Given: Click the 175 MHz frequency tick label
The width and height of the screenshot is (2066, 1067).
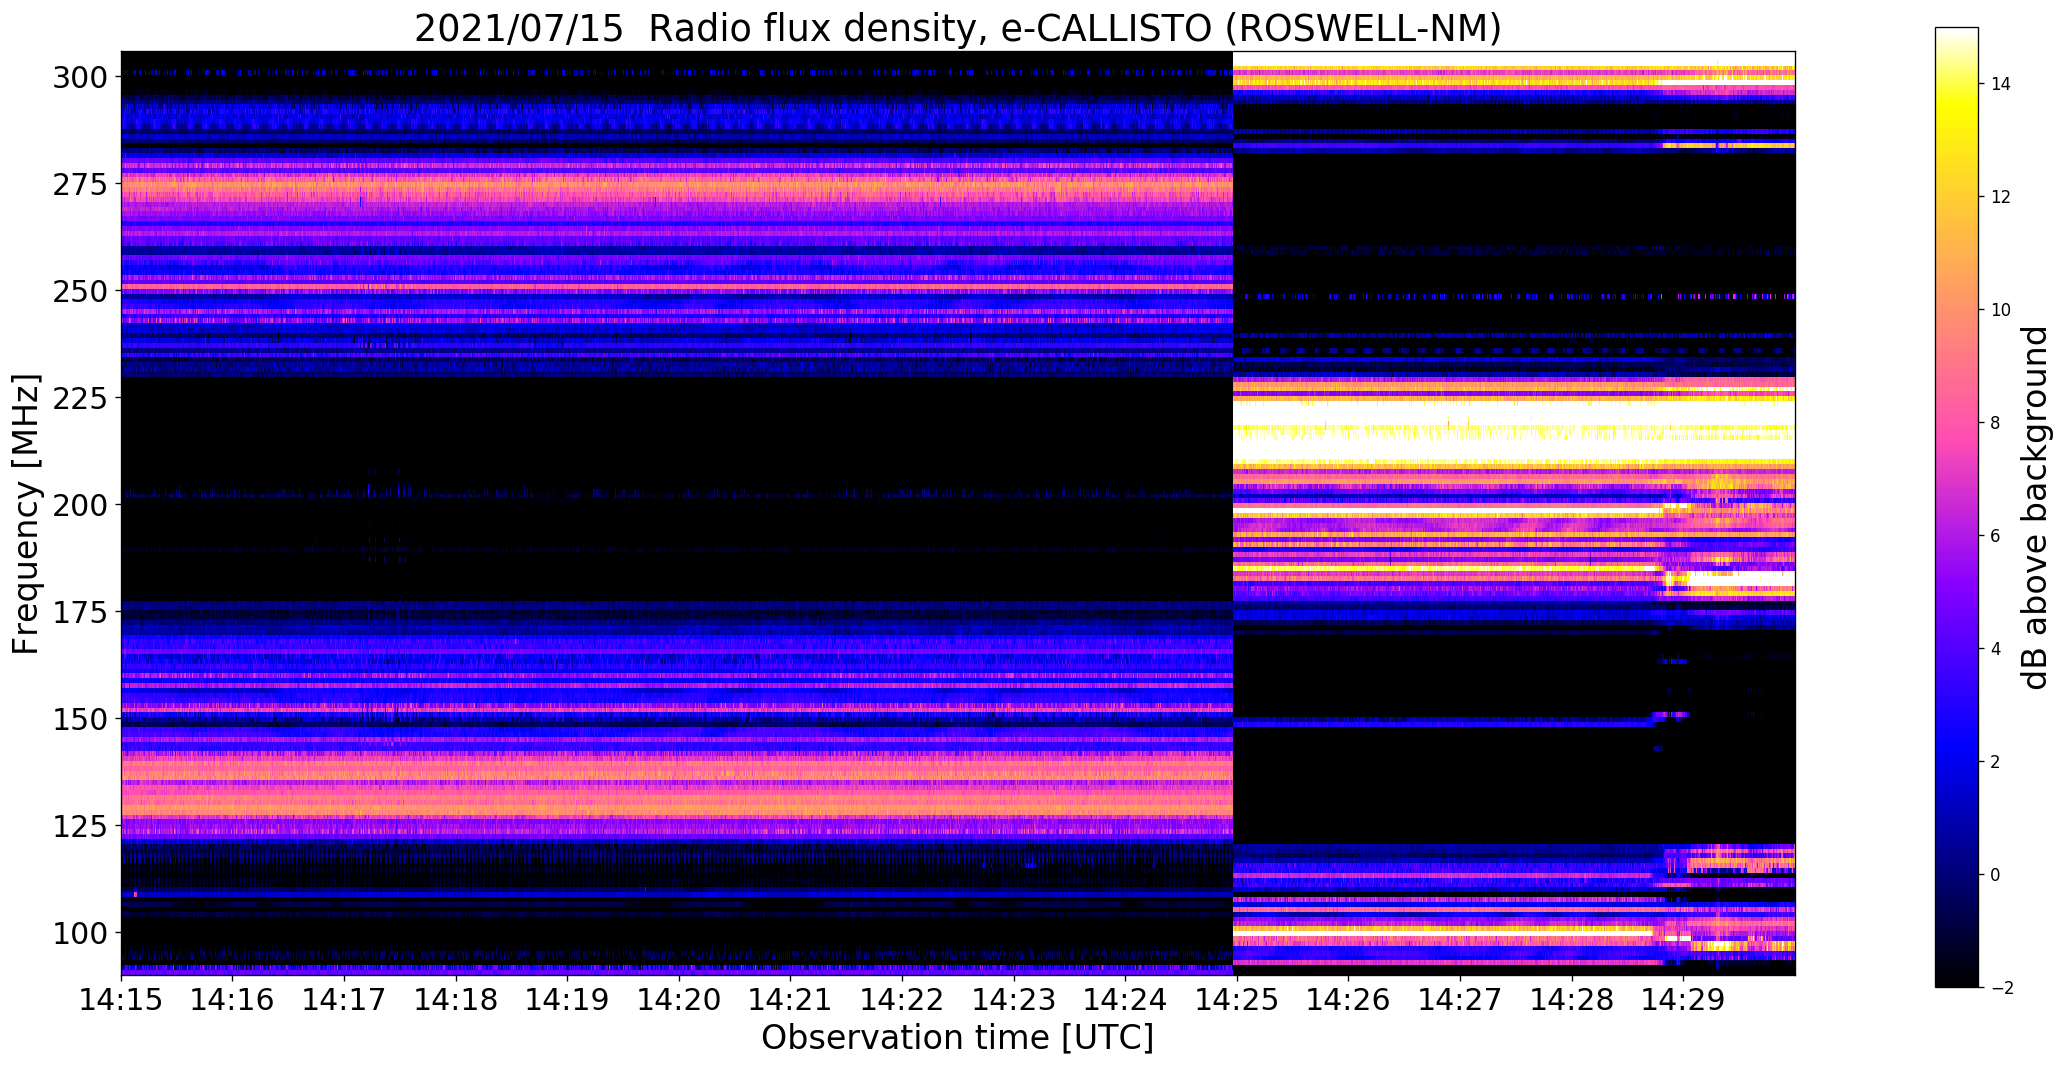Looking at the screenshot, I should click(x=80, y=612).
